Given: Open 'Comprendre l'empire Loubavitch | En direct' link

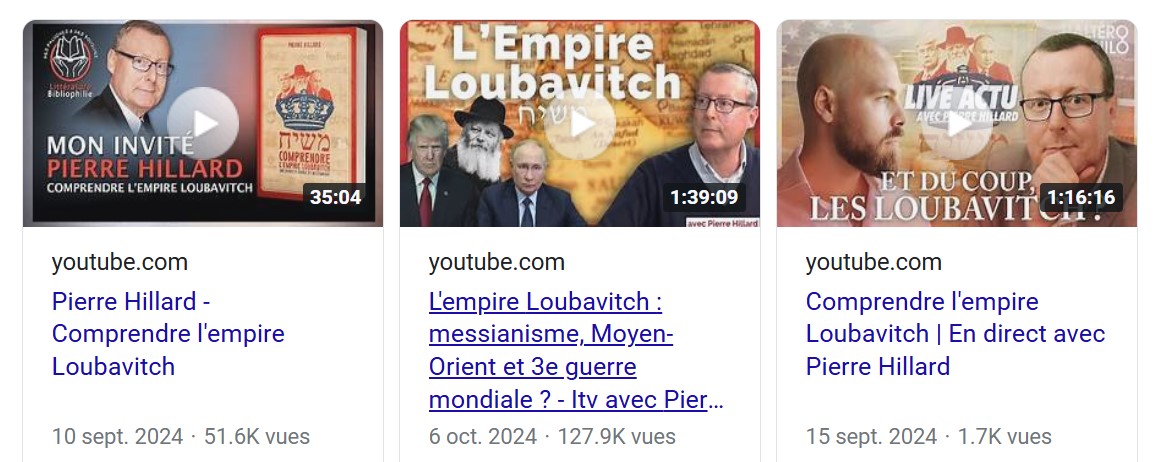Looking at the screenshot, I should (x=955, y=334).
